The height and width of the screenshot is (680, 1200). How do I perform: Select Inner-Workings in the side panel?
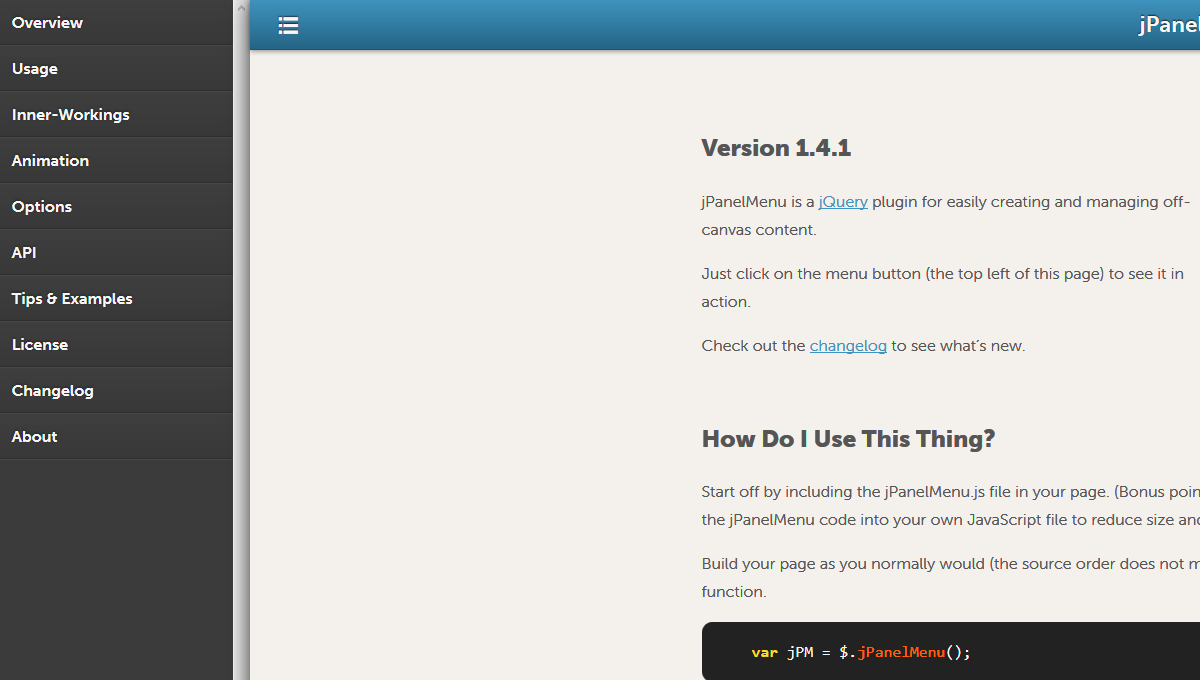click(70, 114)
